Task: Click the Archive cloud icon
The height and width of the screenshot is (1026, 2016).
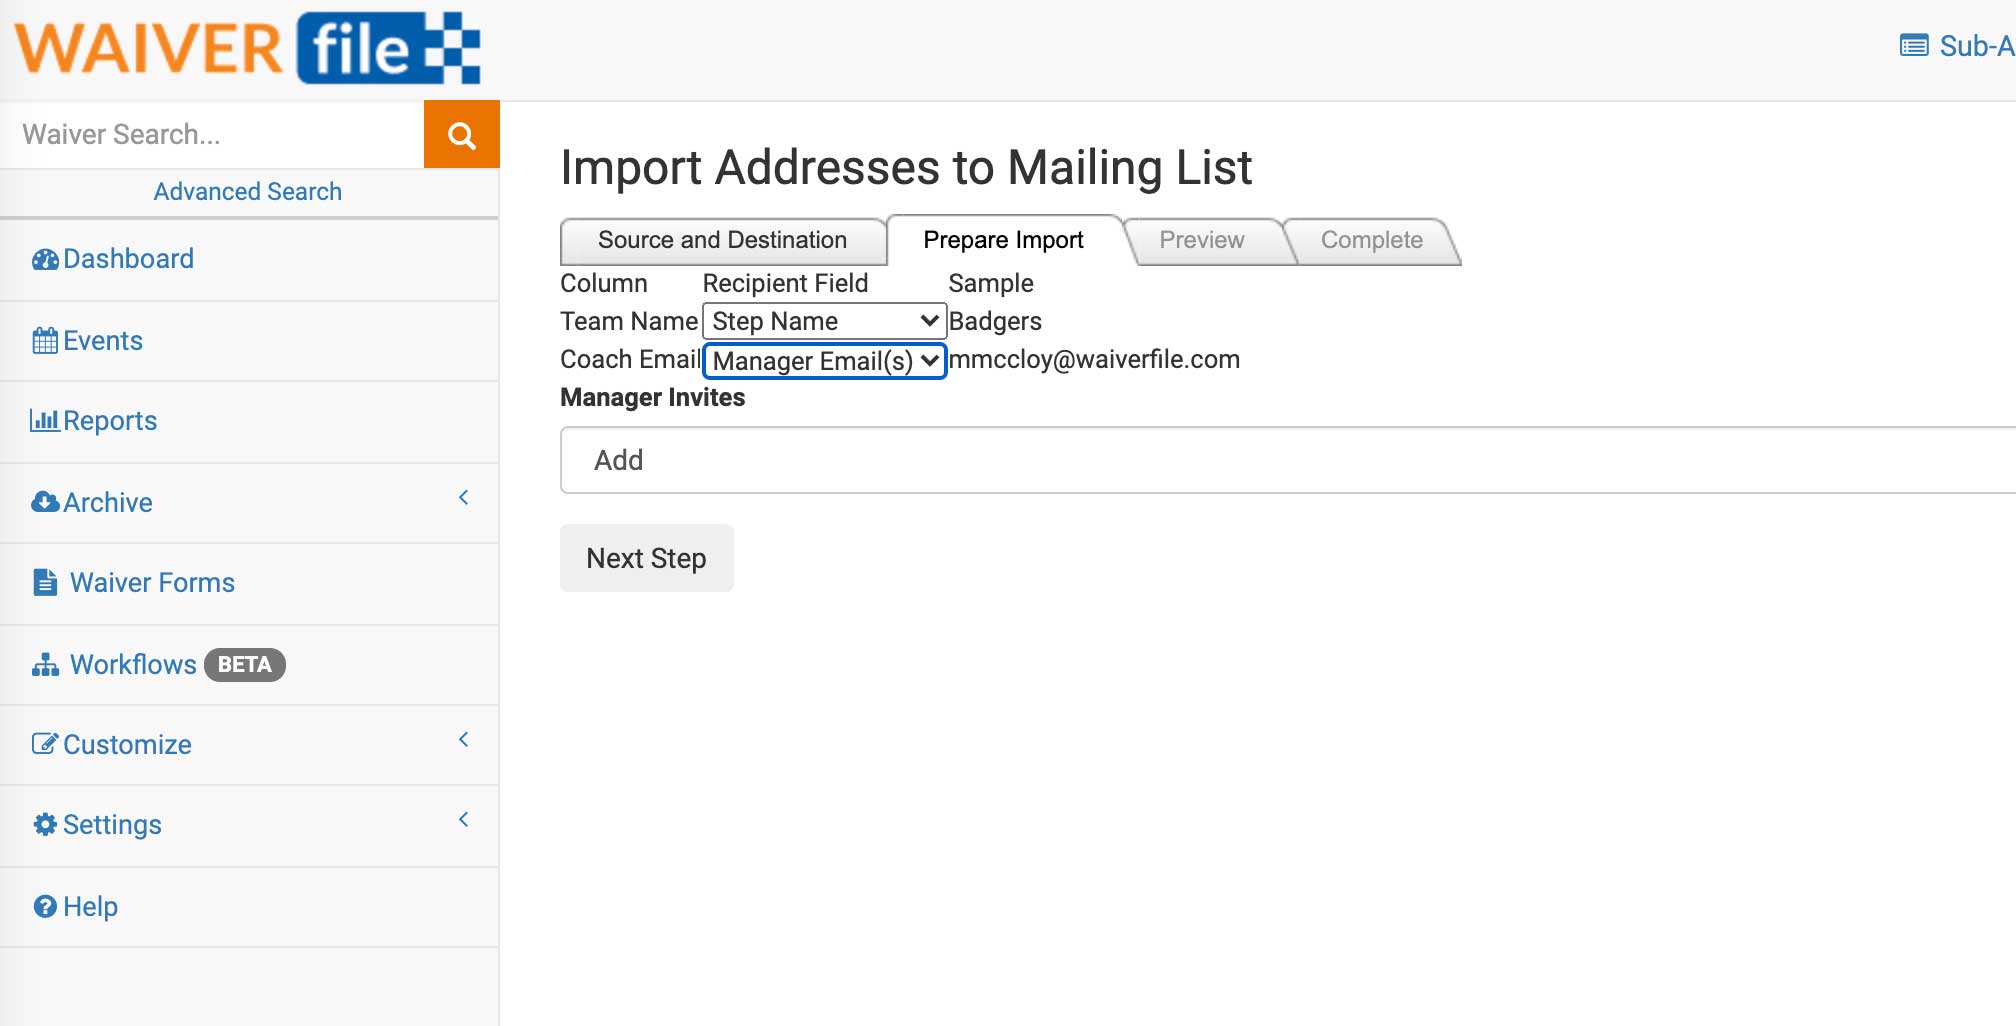Action: coord(44,502)
